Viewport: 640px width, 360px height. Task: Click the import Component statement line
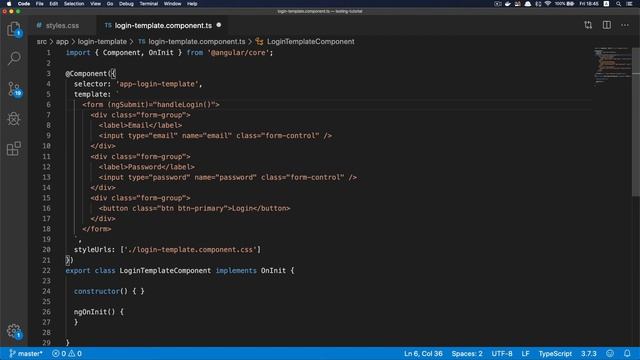[x=169, y=53]
